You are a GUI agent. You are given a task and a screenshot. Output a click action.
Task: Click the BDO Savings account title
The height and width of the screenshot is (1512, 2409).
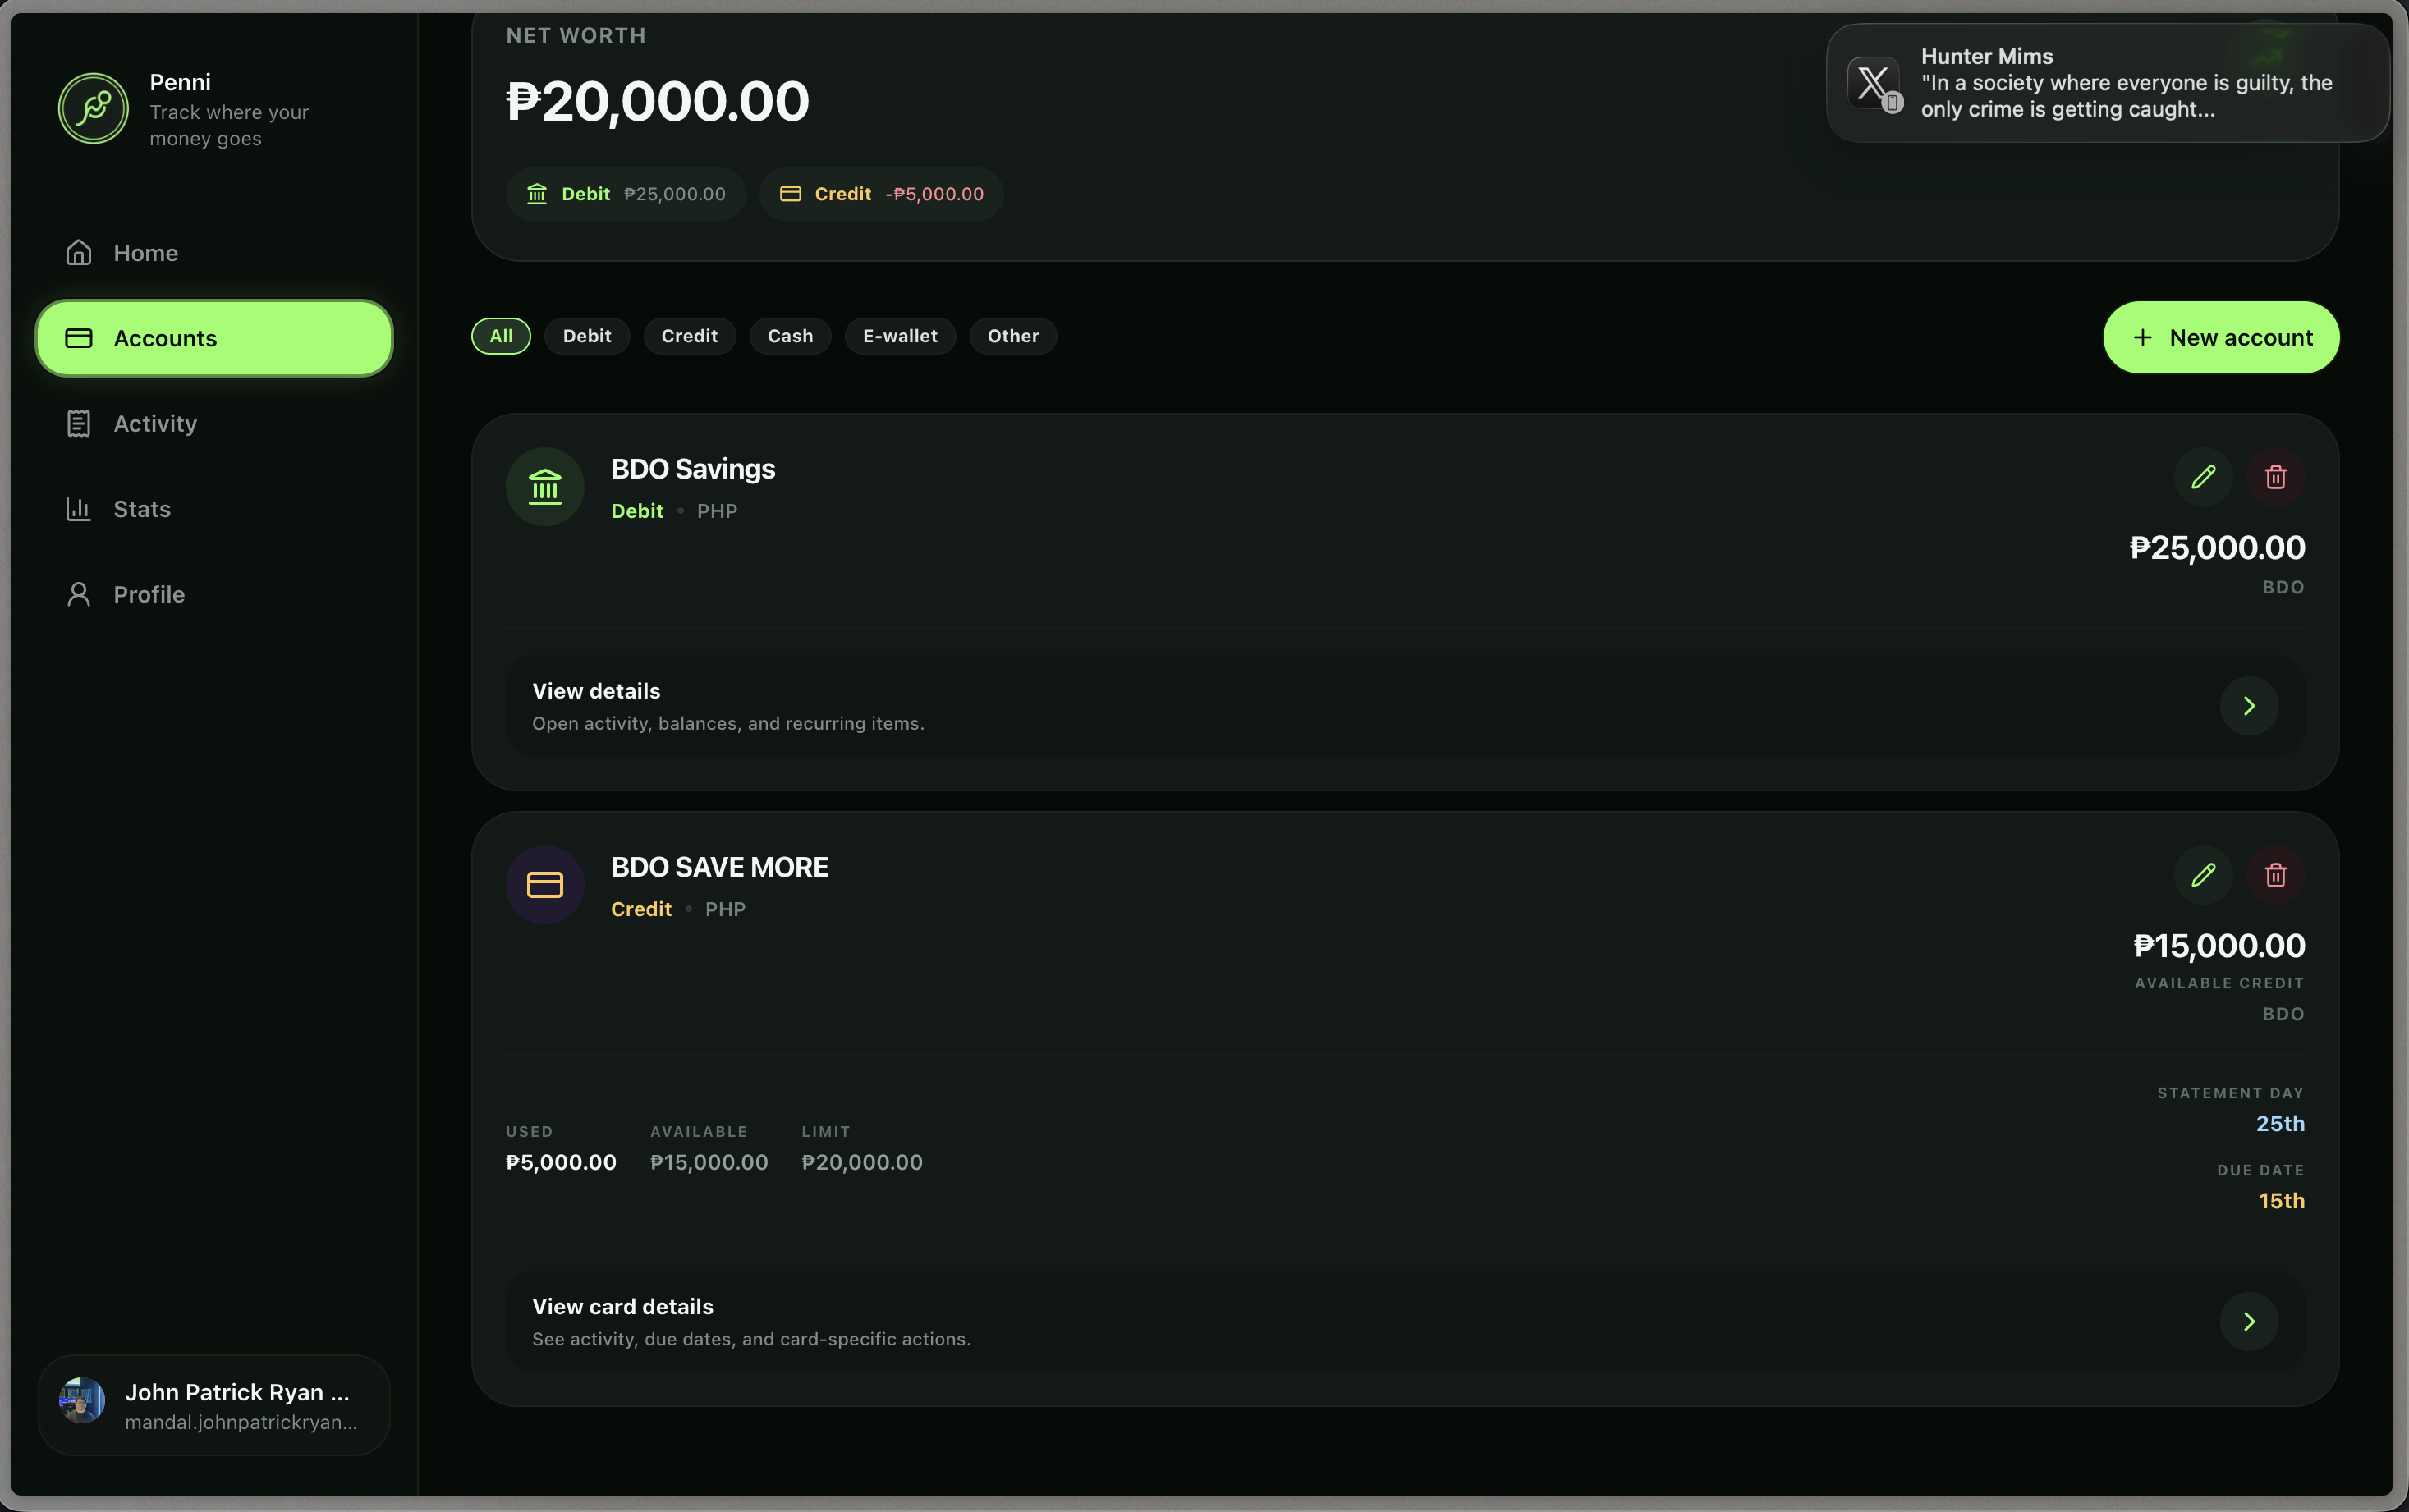point(693,469)
